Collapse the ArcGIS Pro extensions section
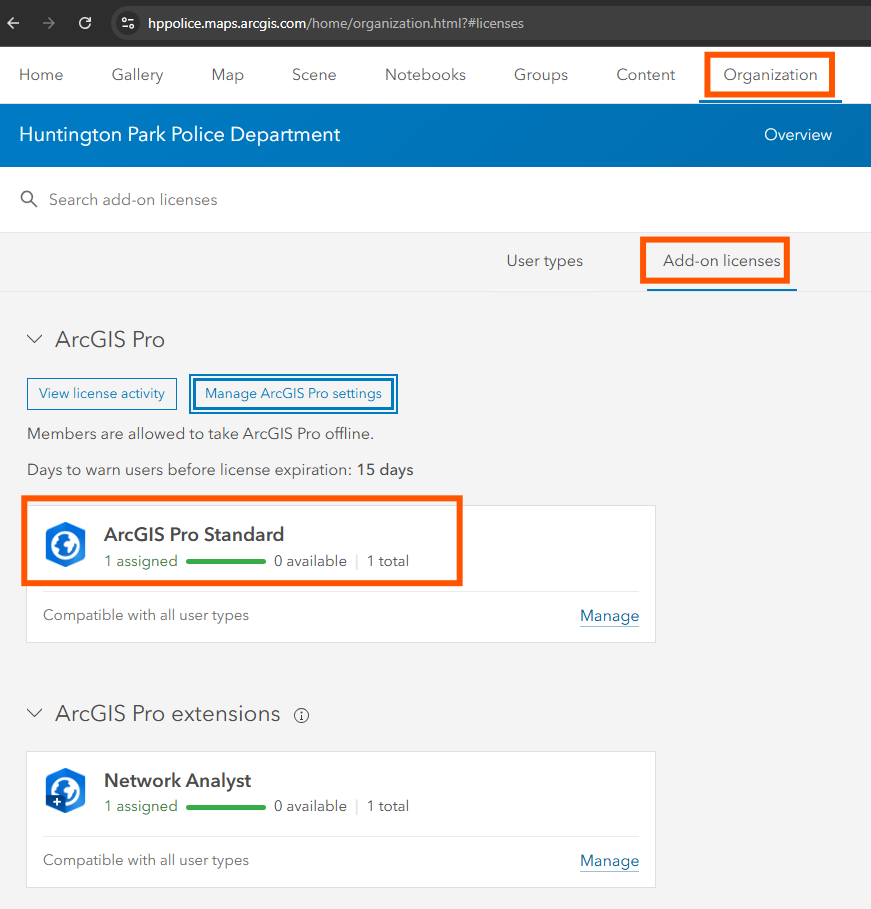 35,712
